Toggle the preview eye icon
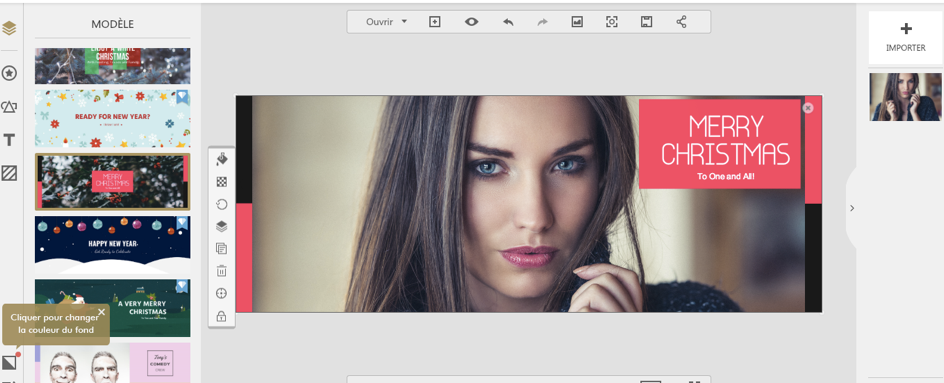Screen dimensions: 944x383 (x=471, y=22)
